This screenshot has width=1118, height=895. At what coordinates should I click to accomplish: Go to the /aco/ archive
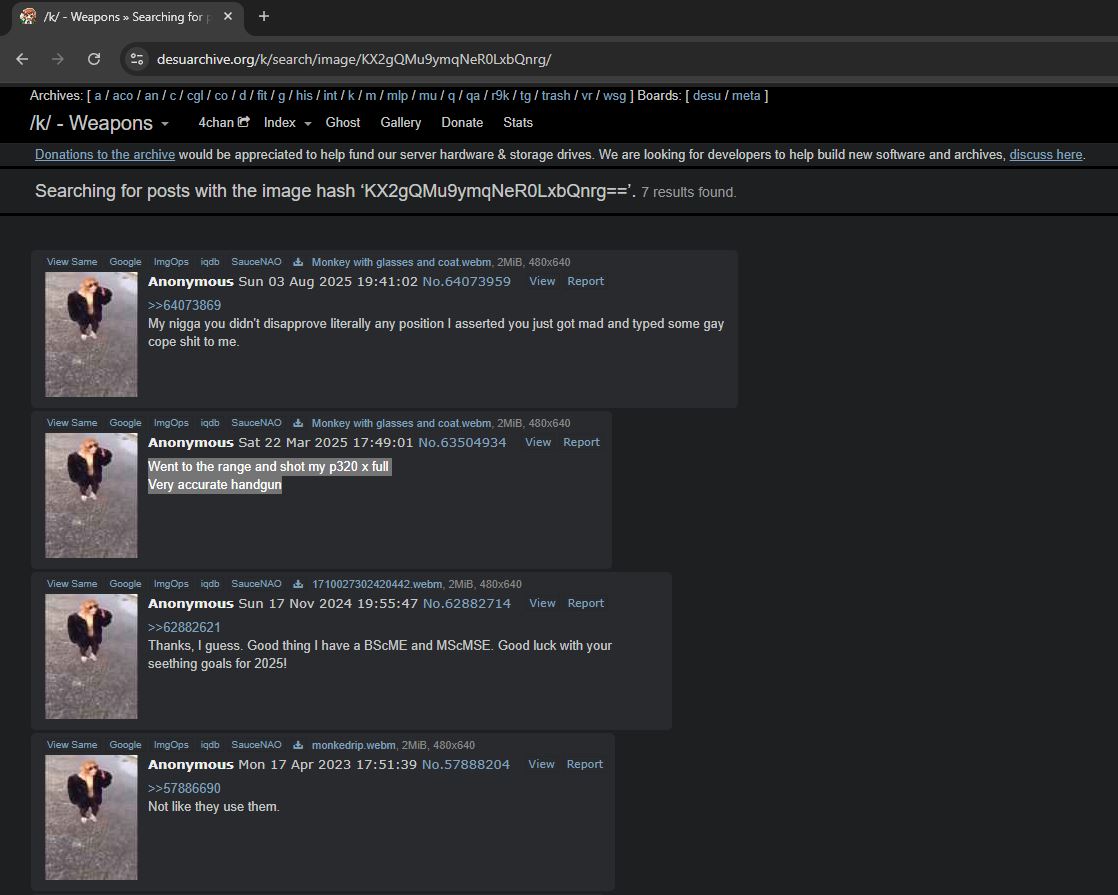(x=123, y=96)
